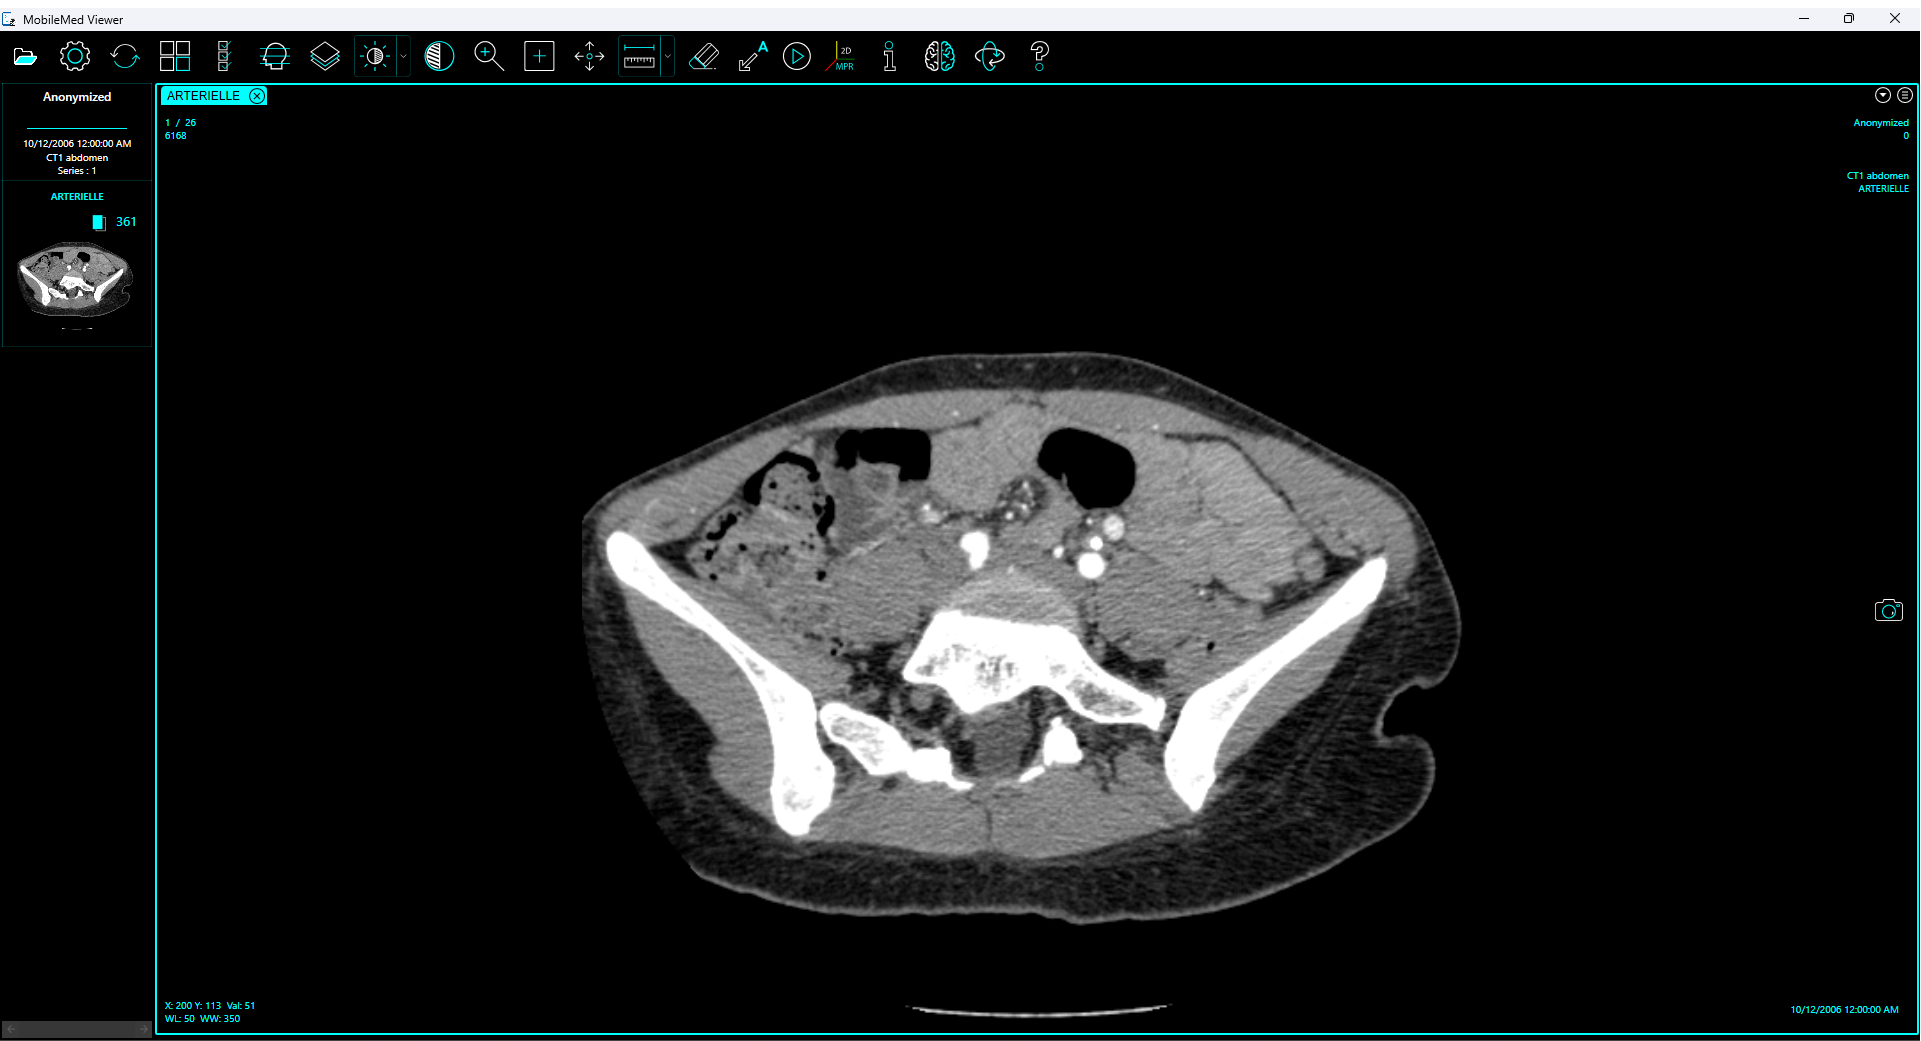1921x1041 pixels.
Task: Open the window/level presets dropdown
Action: (403, 56)
